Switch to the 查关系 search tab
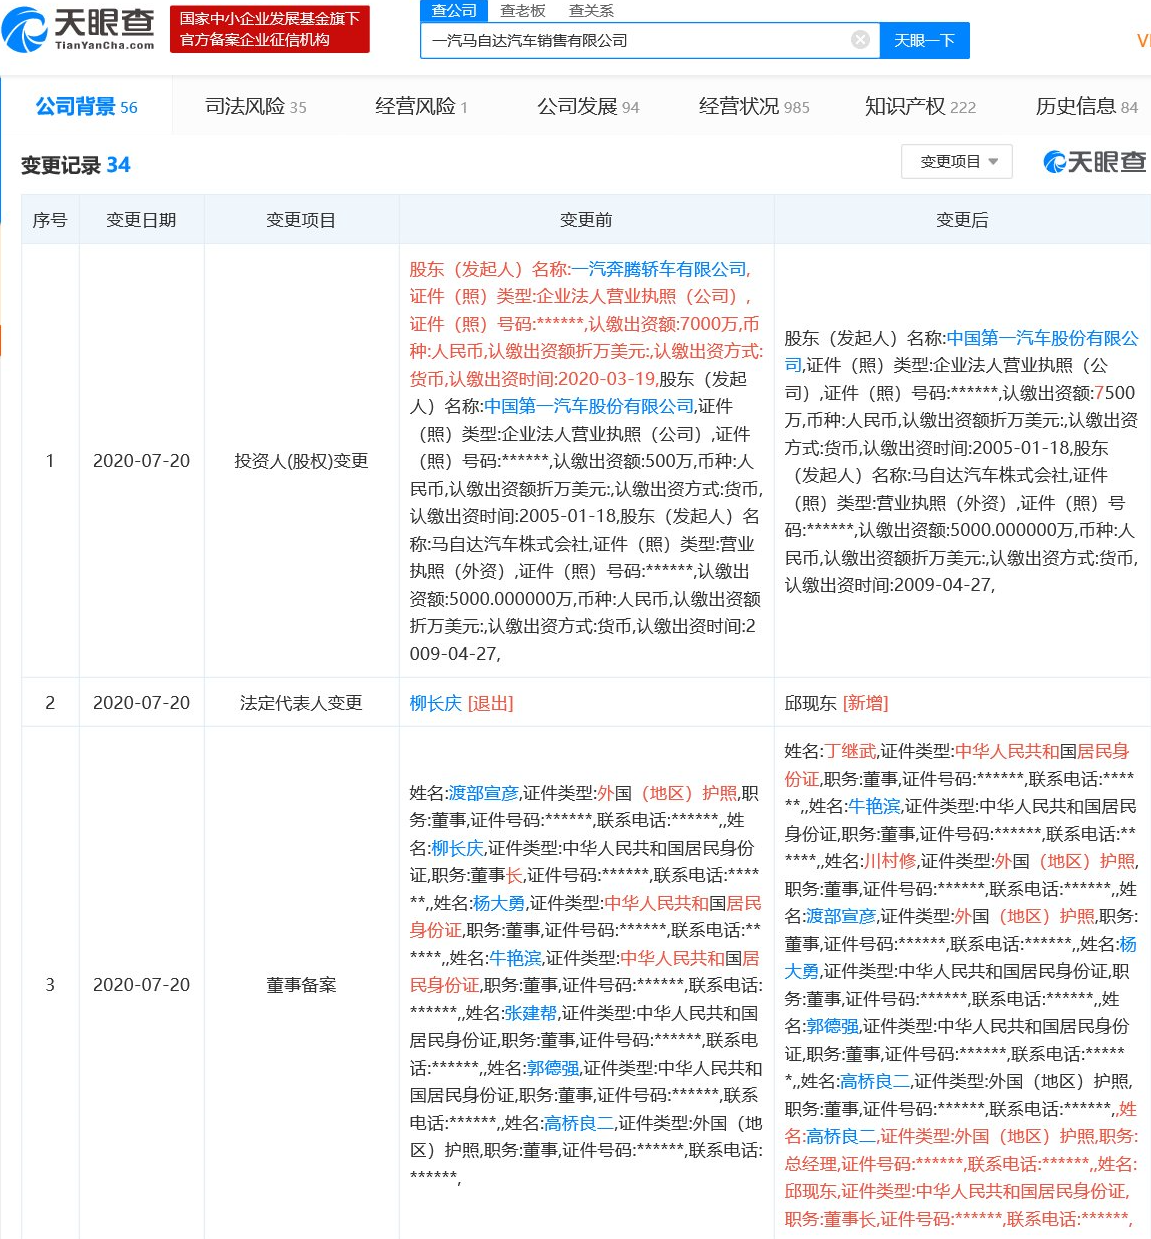The height and width of the screenshot is (1239, 1151). coord(590,11)
